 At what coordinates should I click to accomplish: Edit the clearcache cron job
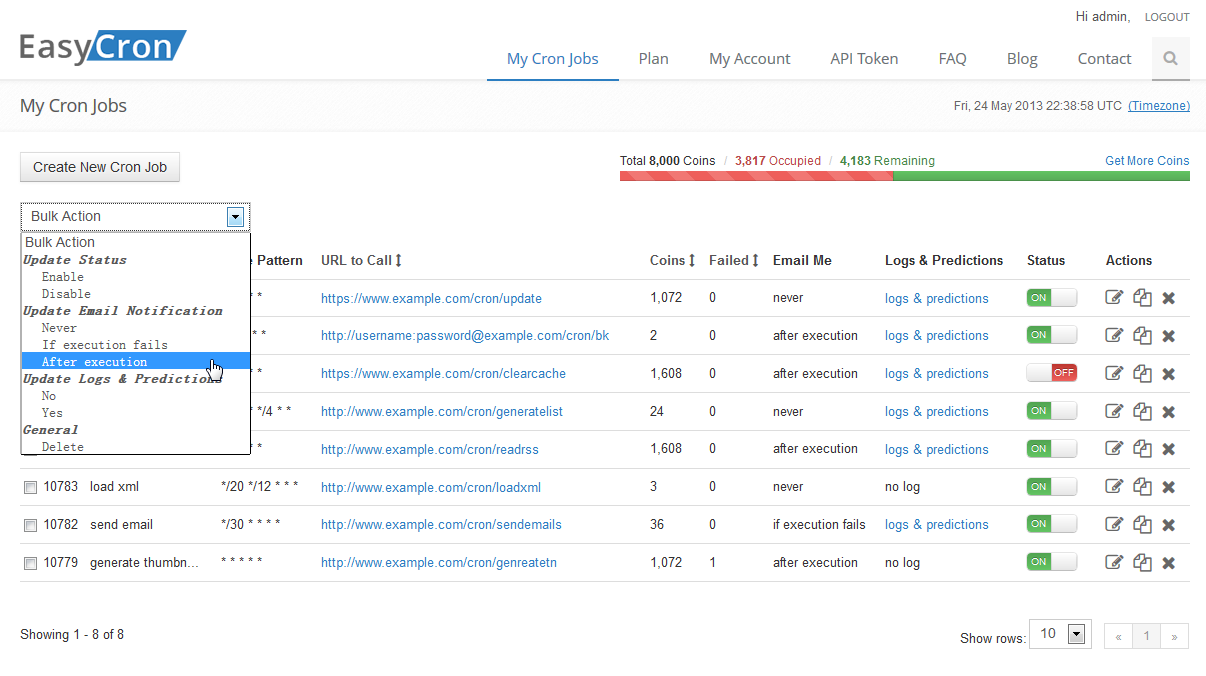1114,373
